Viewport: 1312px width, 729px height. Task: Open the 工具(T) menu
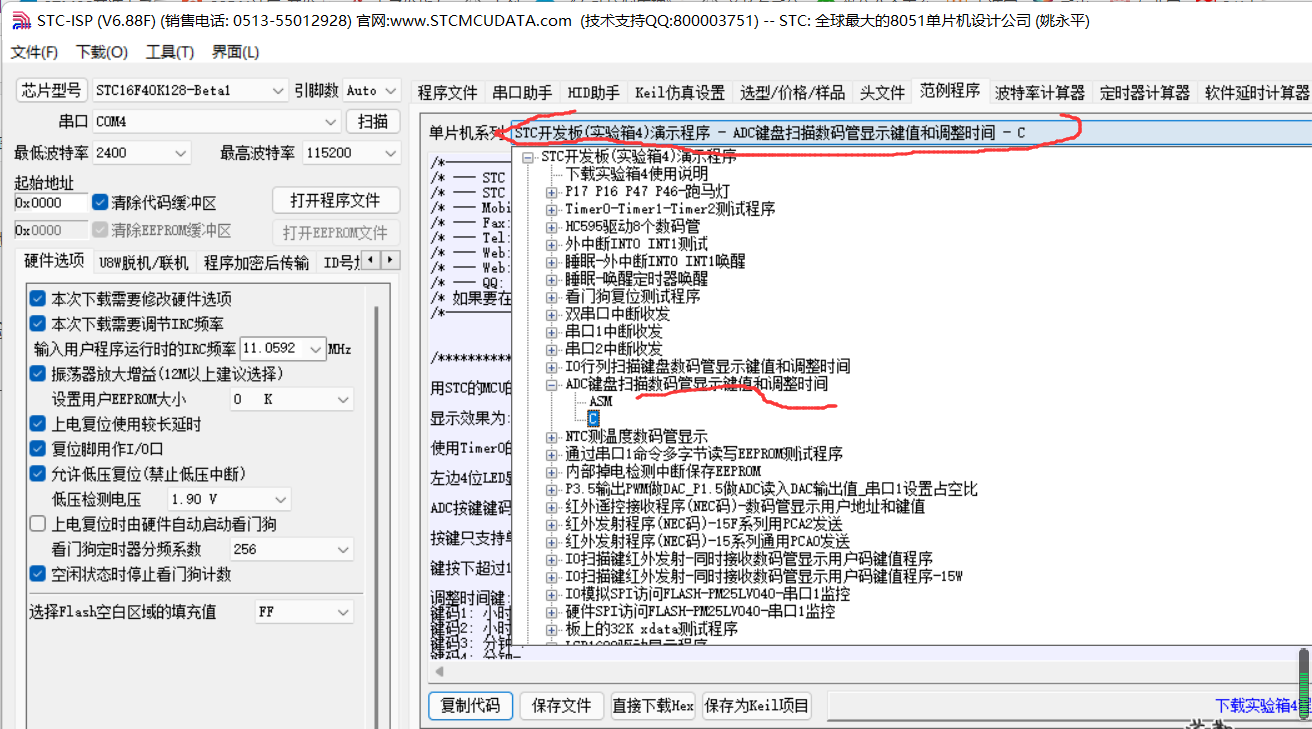point(169,52)
